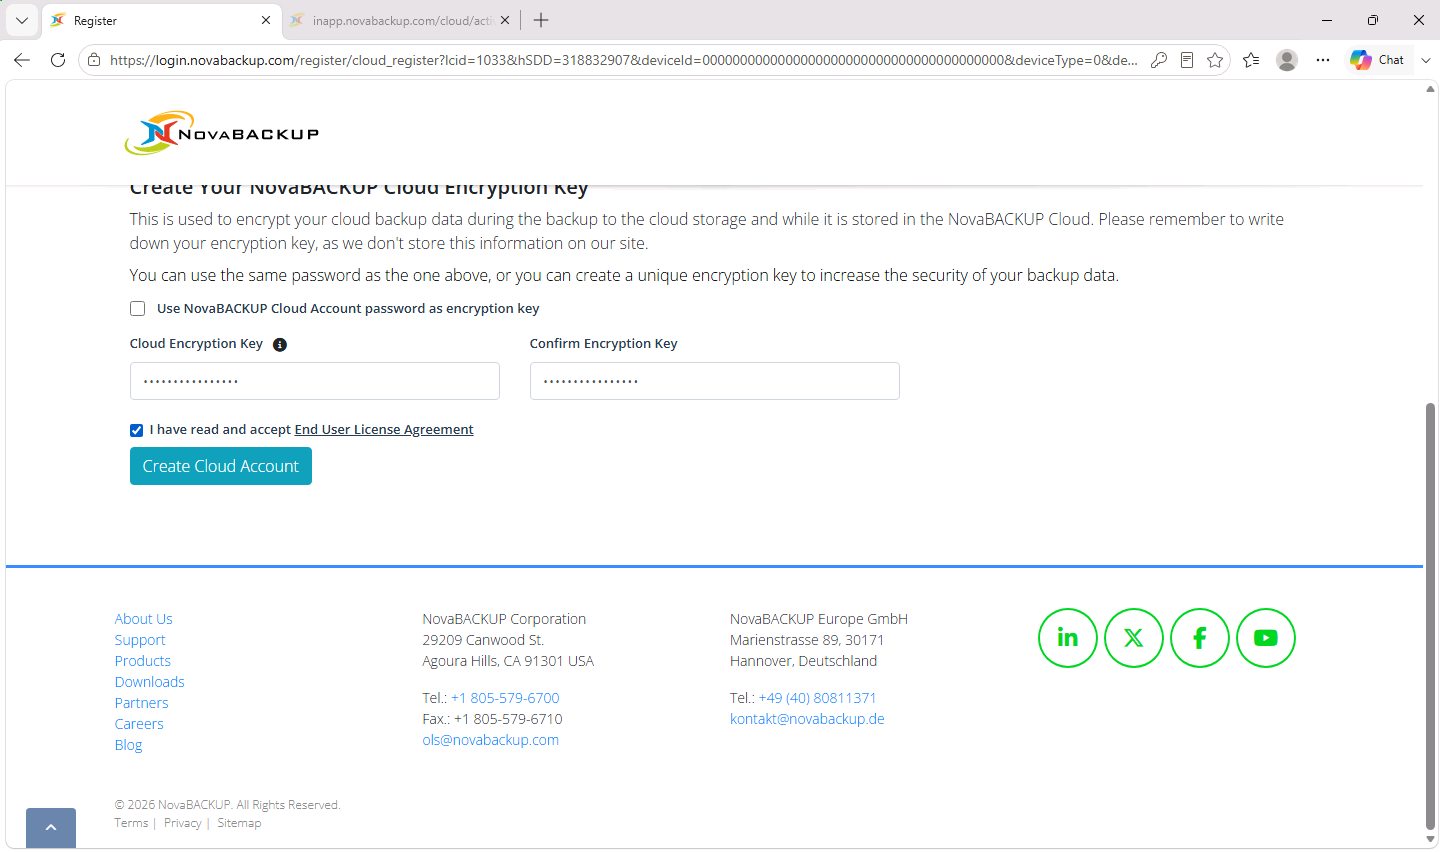Open the reader view icon
Screen dimensions: 1440x852
1186,60
